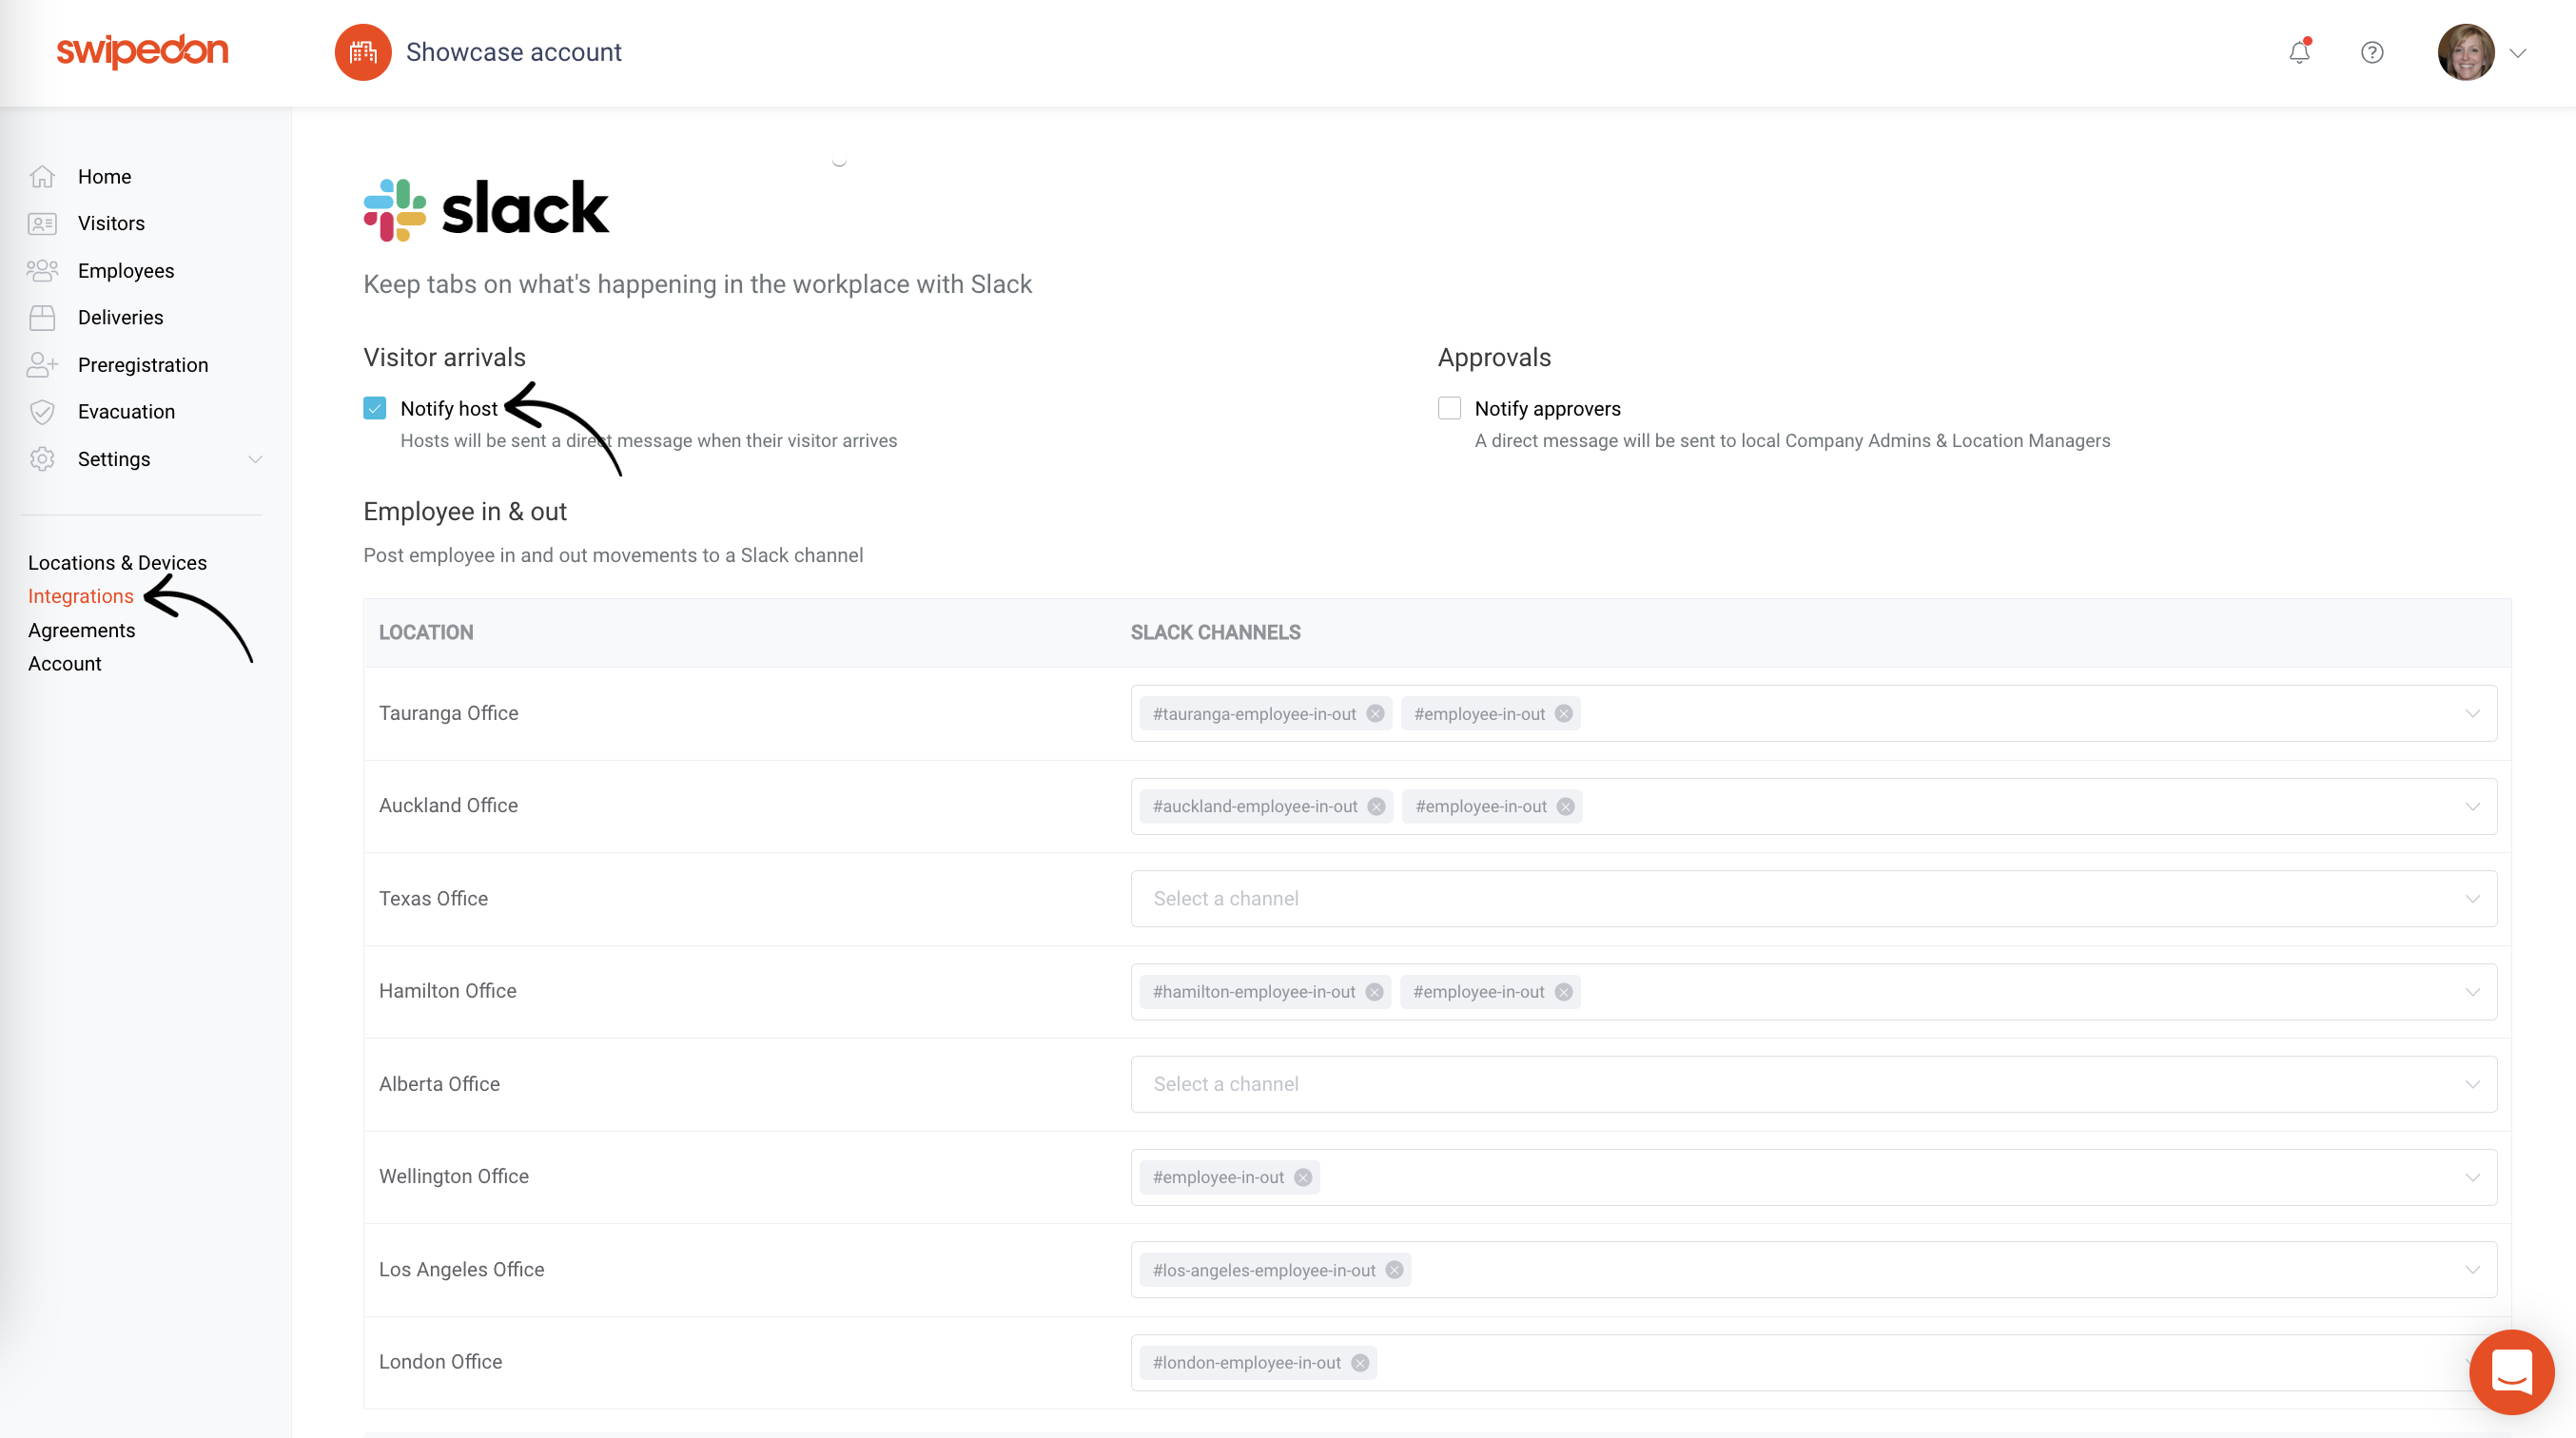This screenshot has height=1438, width=2576.
Task: Click the Settings gear icon
Action: click(42, 459)
